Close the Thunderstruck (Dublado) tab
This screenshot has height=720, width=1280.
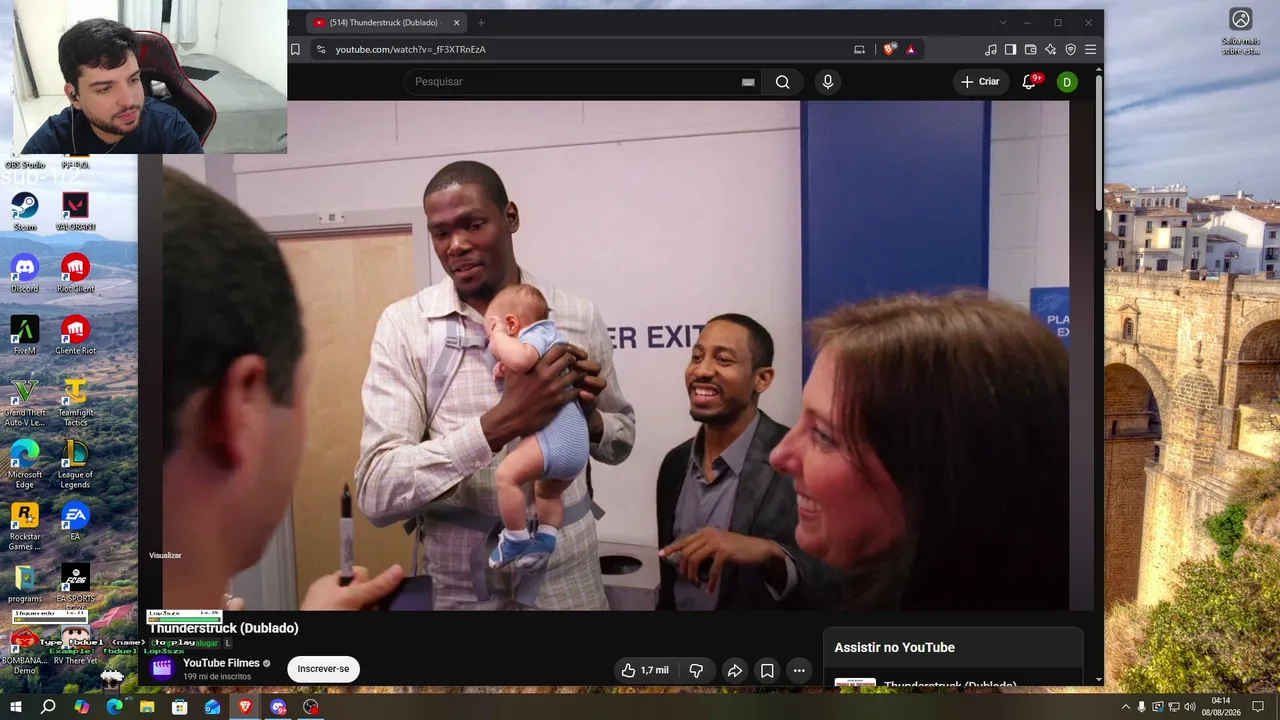point(457,22)
